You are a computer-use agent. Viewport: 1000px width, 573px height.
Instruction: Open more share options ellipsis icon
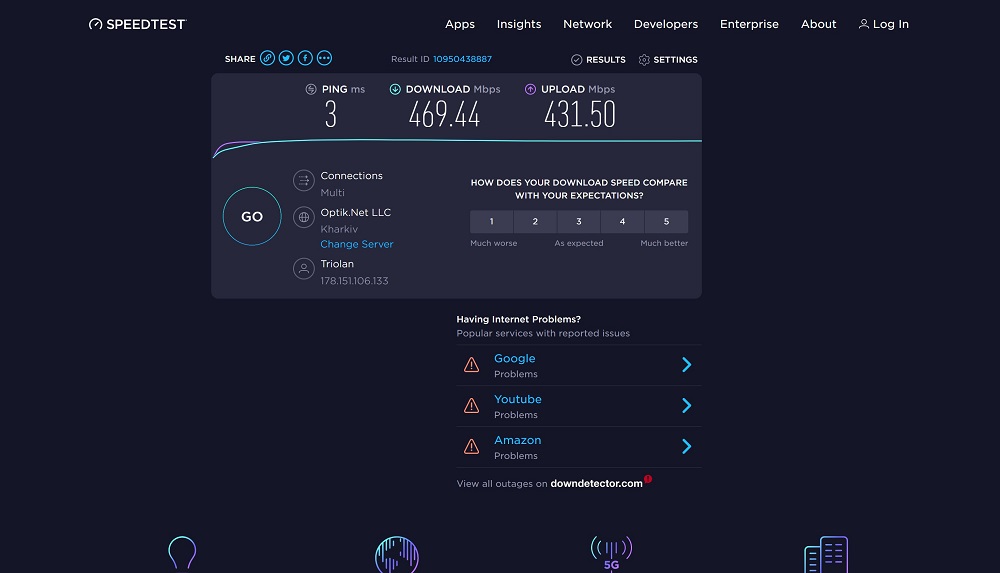(x=325, y=58)
